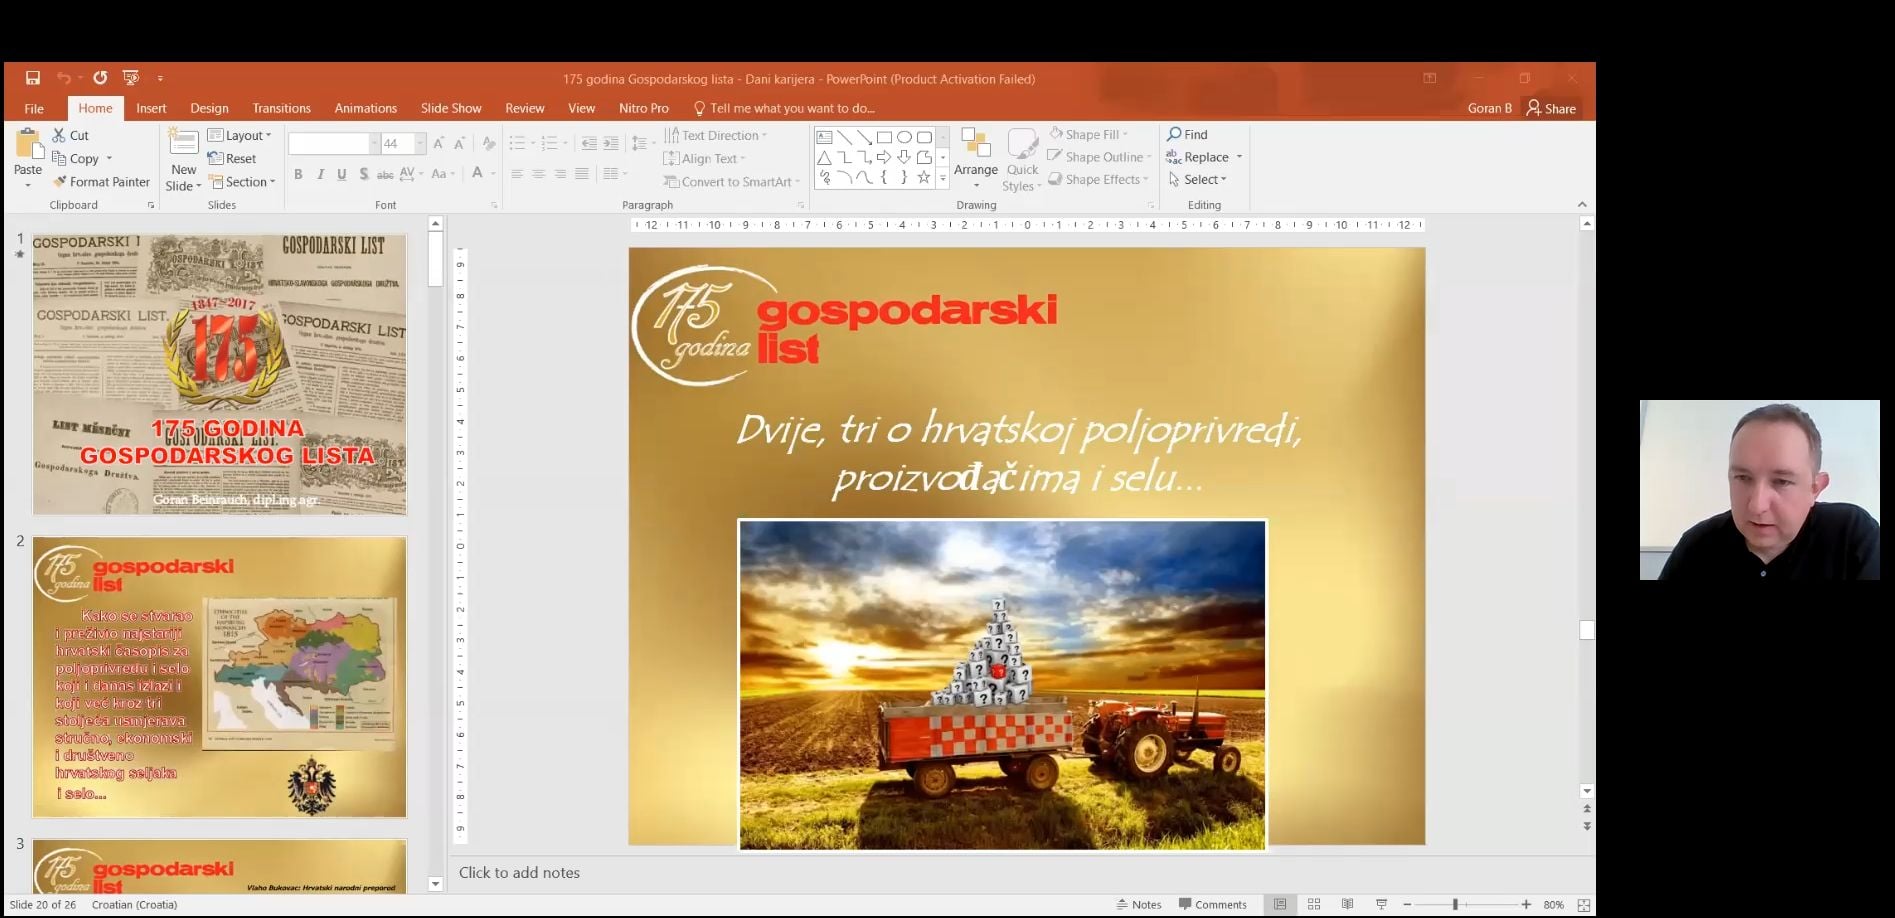Screen dimensions: 1895x918
Task: Open Text Direction menu
Action: click(x=716, y=135)
